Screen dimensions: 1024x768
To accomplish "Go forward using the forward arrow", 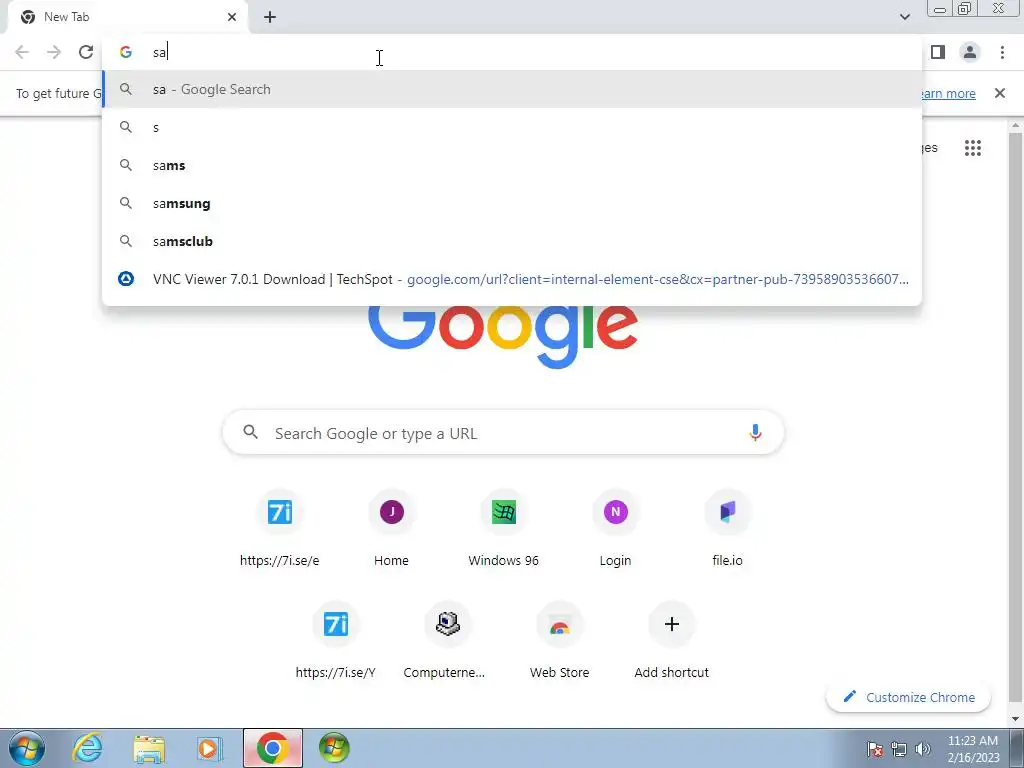I will [54, 52].
